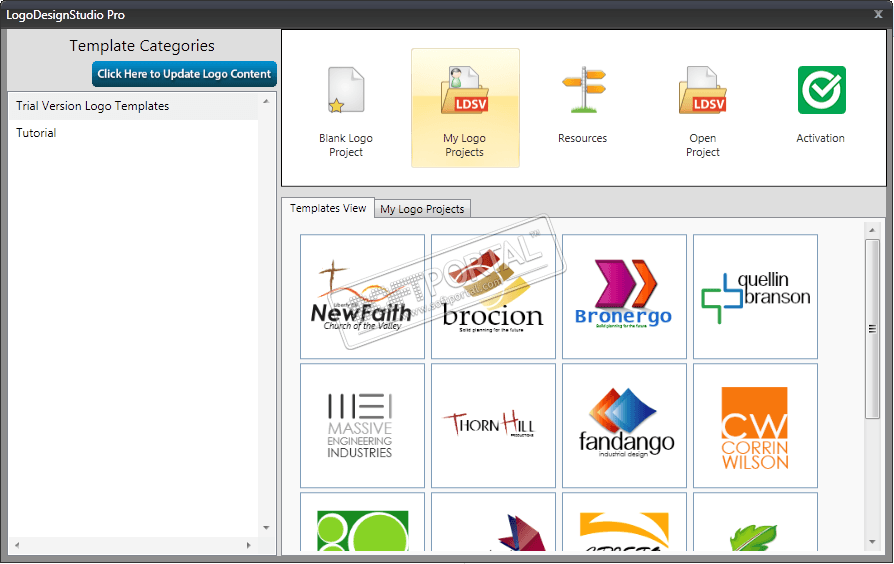Viewport: 894px width, 564px height.
Task: Switch to the Templates View tab
Action: click(328, 208)
